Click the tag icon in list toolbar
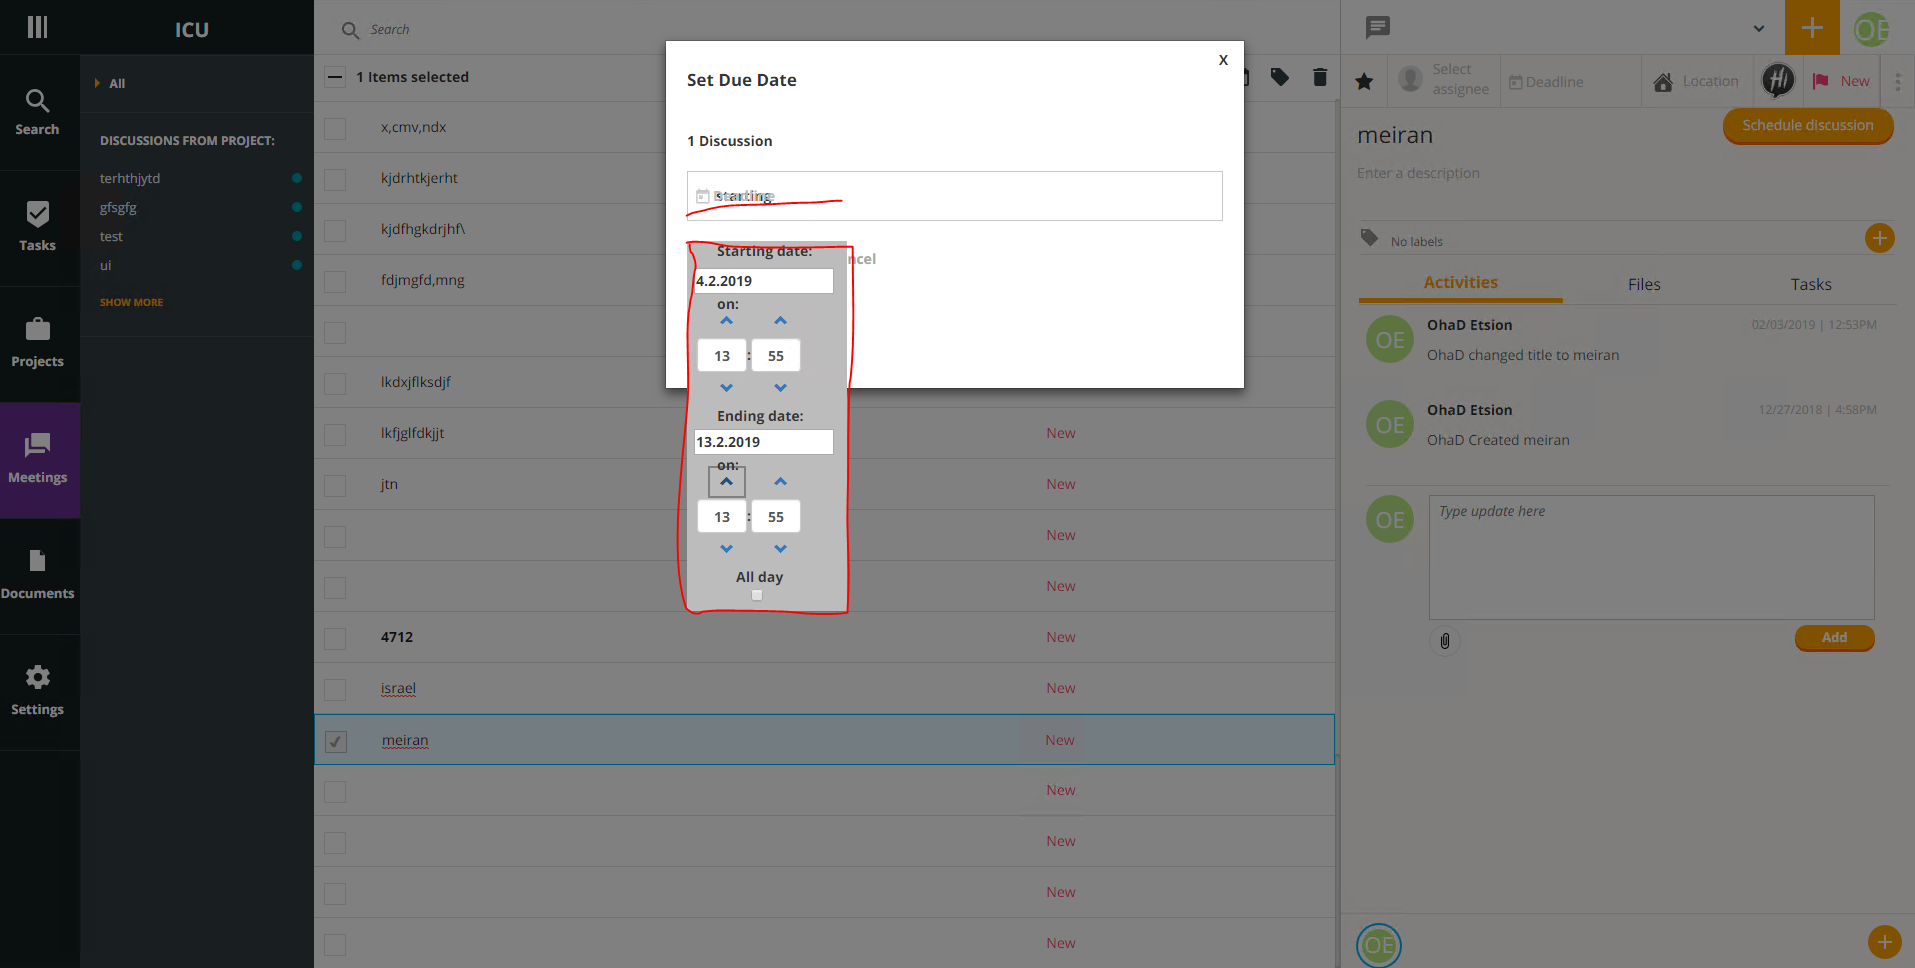The width and height of the screenshot is (1915, 968). [1280, 77]
